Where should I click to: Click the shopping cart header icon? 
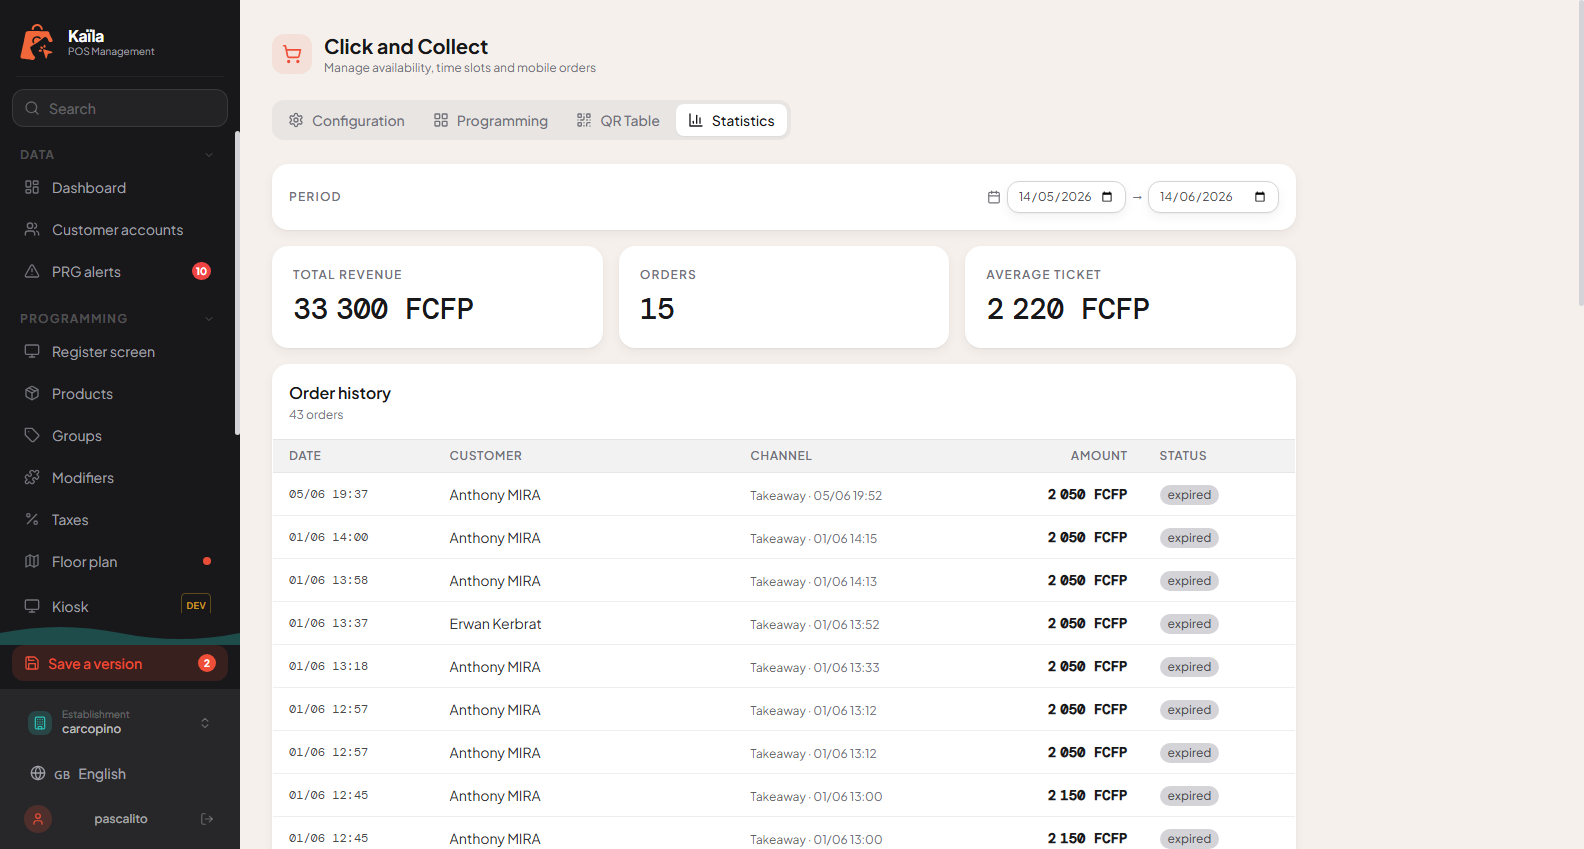(x=292, y=54)
